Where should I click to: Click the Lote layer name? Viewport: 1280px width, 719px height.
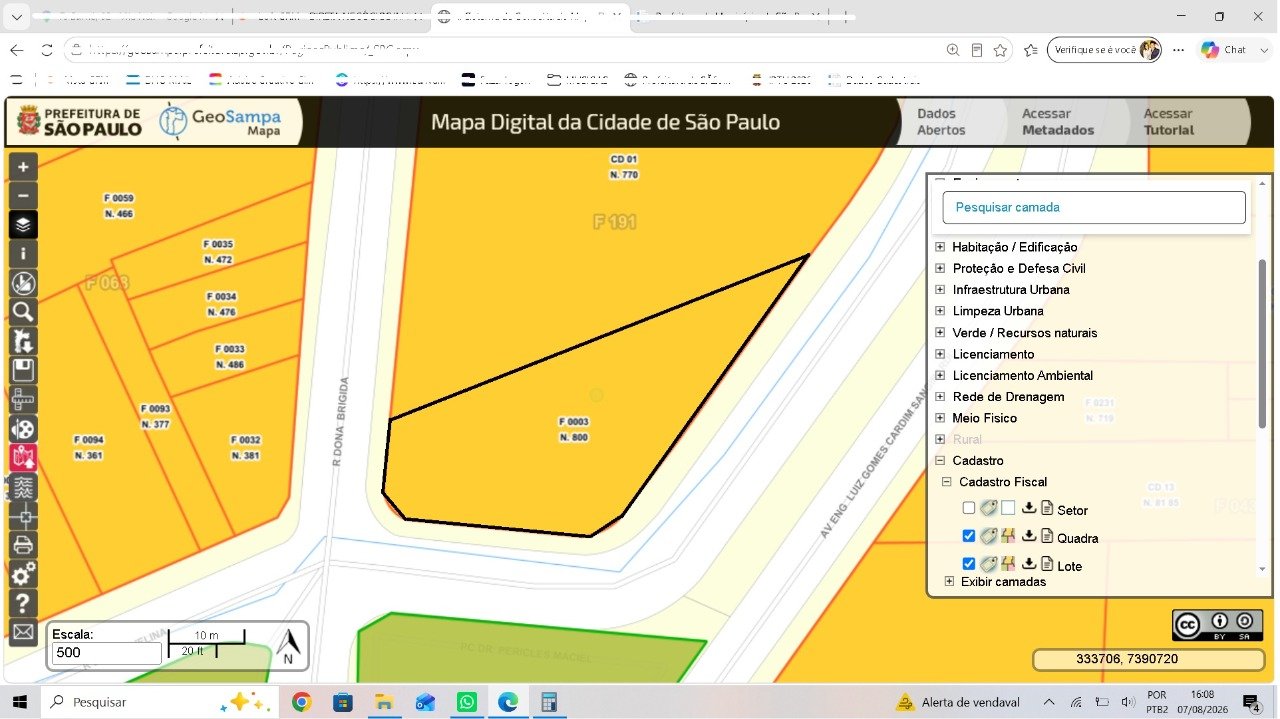pos(1070,566)
